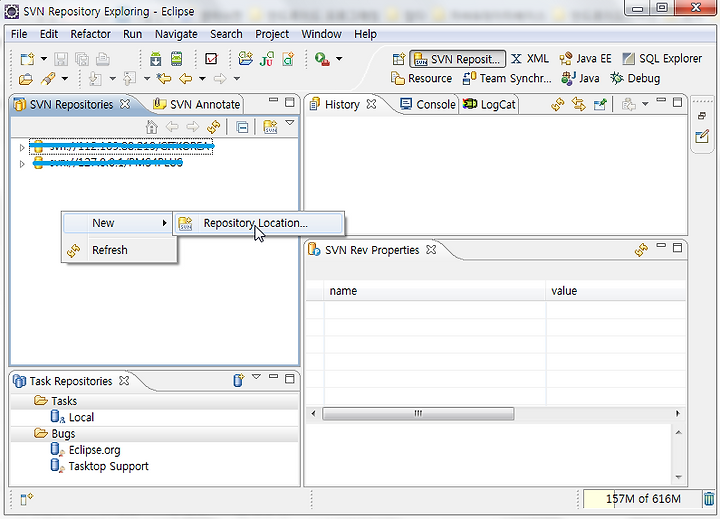Open the Android Virtual Device Manager icon
The height and width of the screenshot is (519, 720).
[176, 59]
